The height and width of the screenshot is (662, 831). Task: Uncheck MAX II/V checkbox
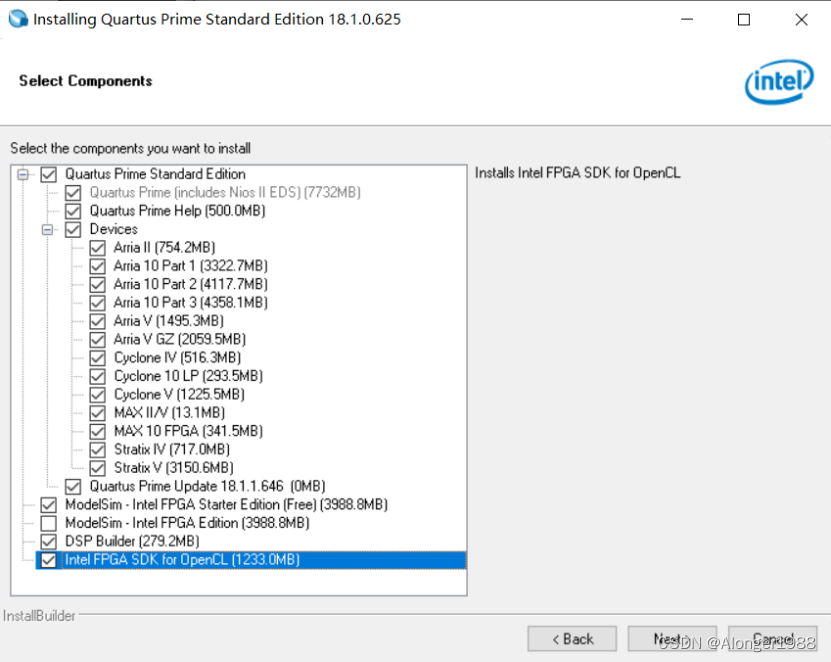pyautogui.click(x=98, y=413)
